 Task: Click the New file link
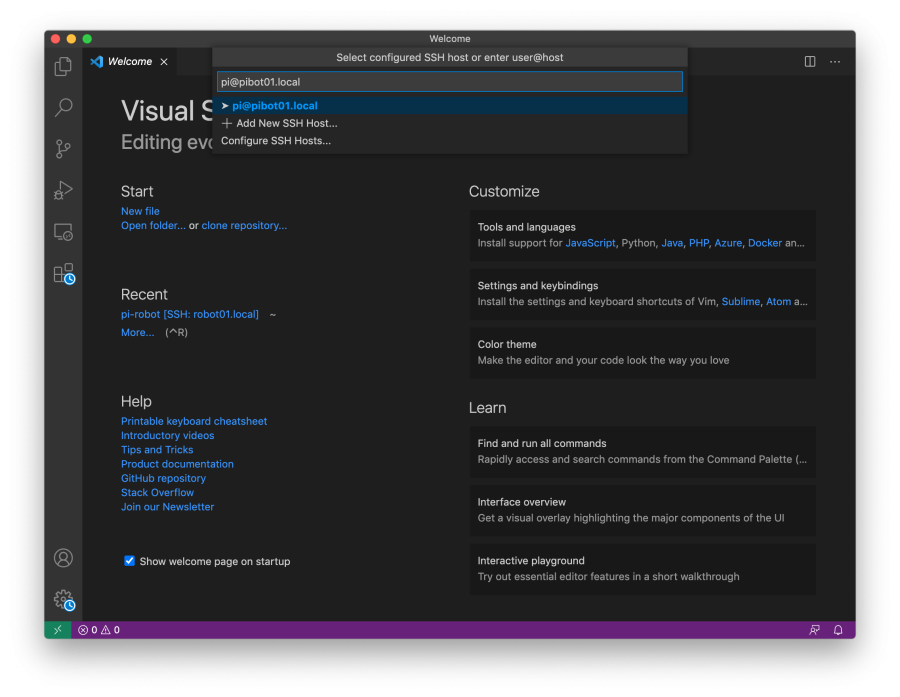(140, 211)
